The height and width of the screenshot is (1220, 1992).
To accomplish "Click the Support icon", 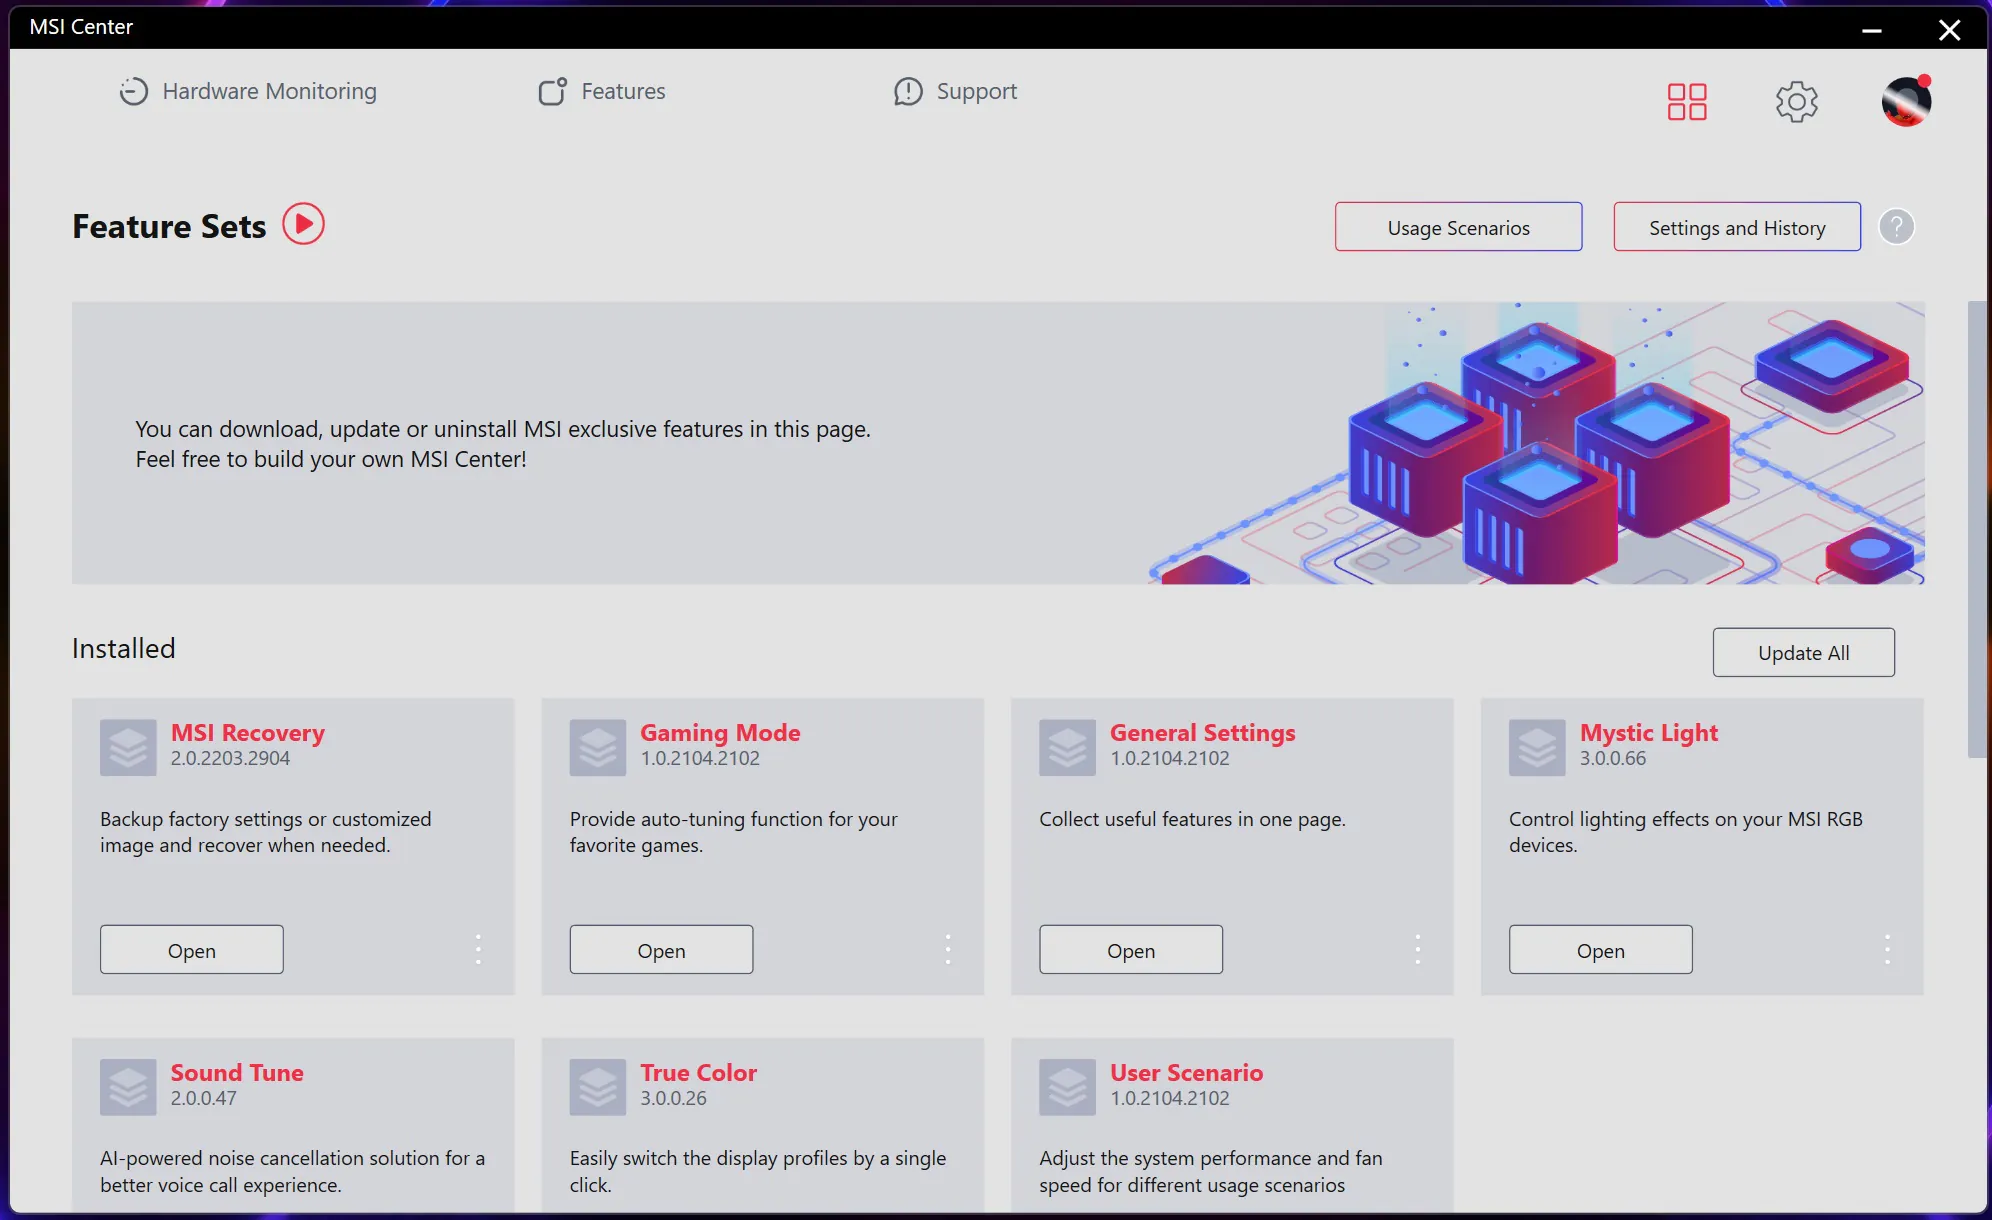I will 906,90.
